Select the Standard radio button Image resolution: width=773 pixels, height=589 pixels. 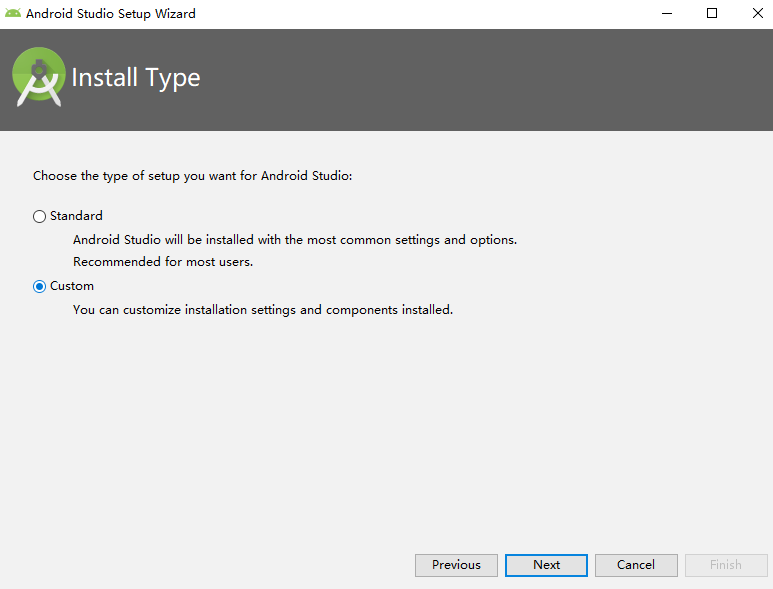(40, 216)
